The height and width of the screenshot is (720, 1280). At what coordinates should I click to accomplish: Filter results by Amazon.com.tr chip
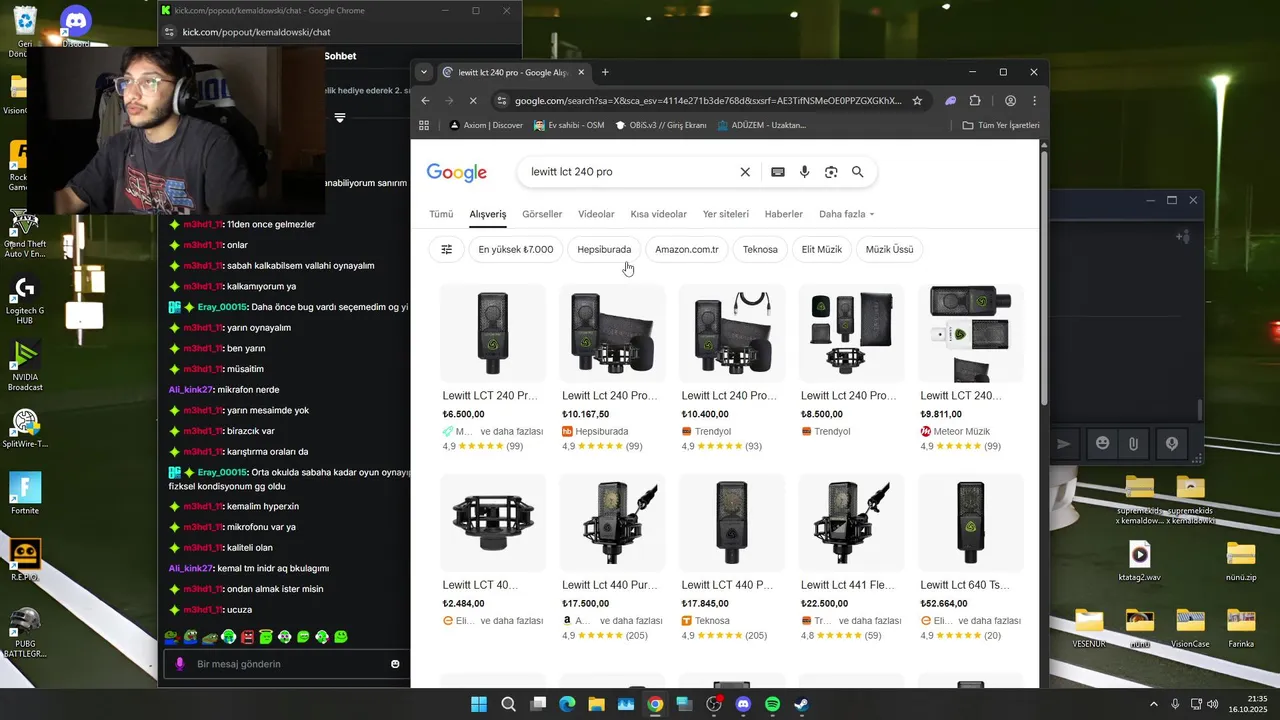pos(686,249)
